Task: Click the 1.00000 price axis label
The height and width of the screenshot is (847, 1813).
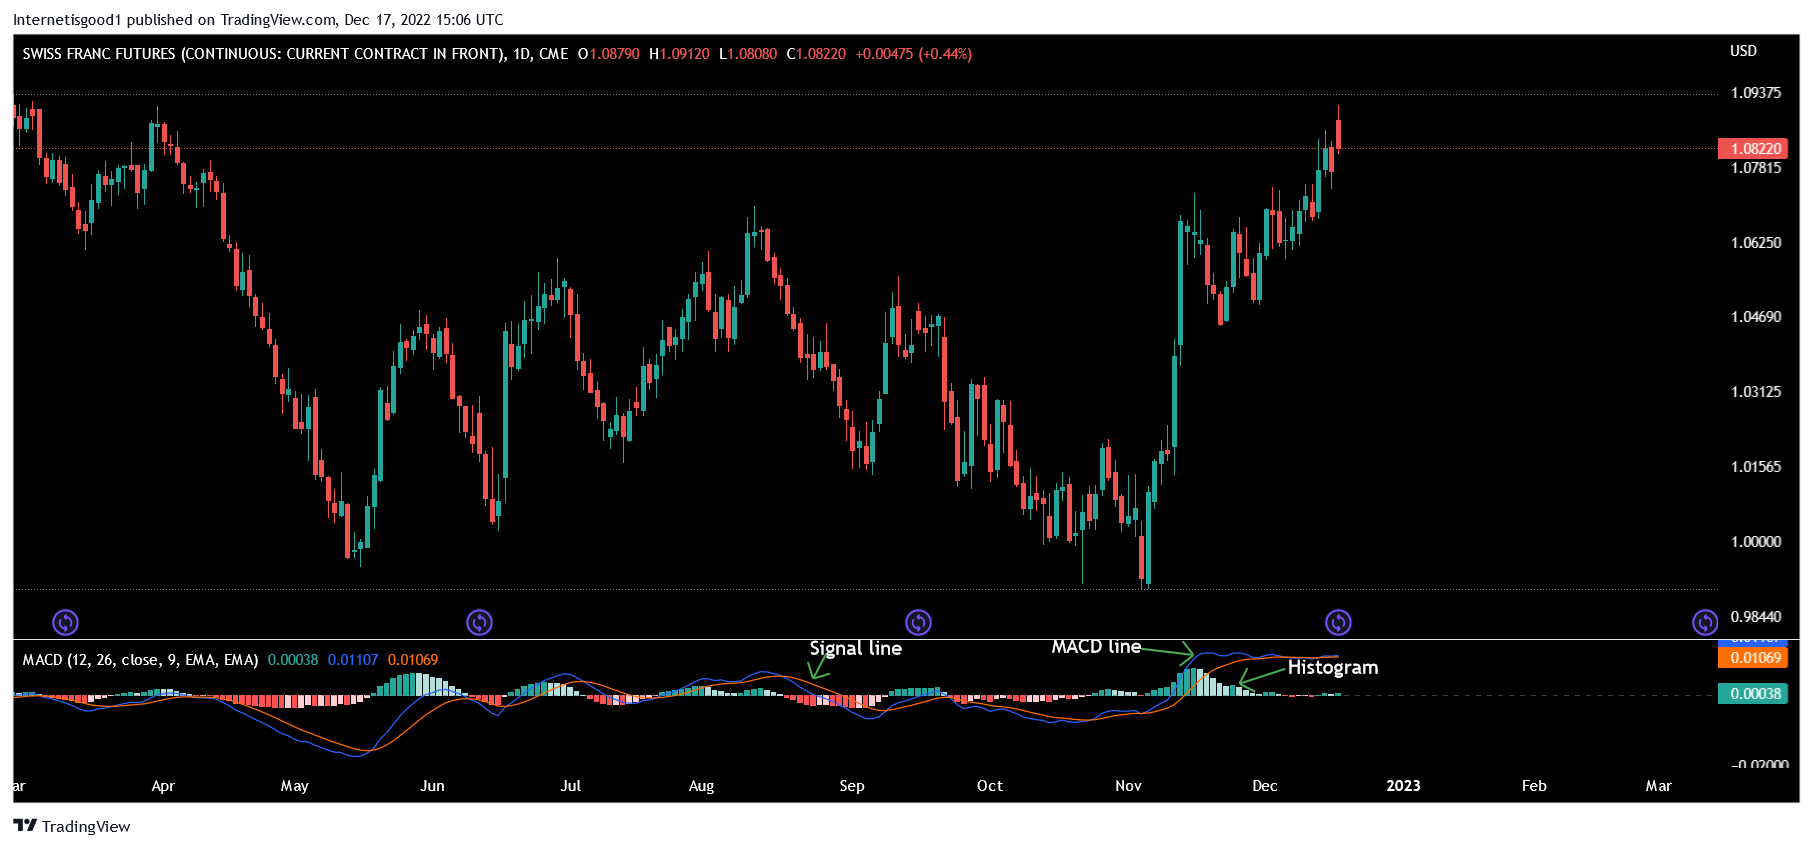Action: point(1755,542)
